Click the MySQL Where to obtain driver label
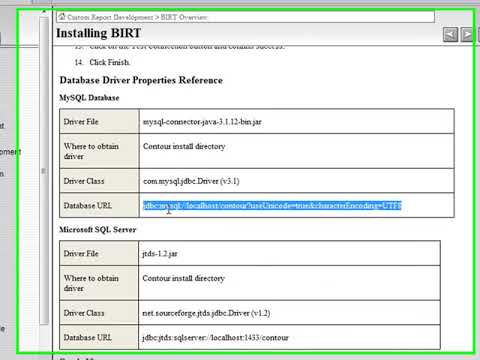480x360 pixels. coord(91,151)
